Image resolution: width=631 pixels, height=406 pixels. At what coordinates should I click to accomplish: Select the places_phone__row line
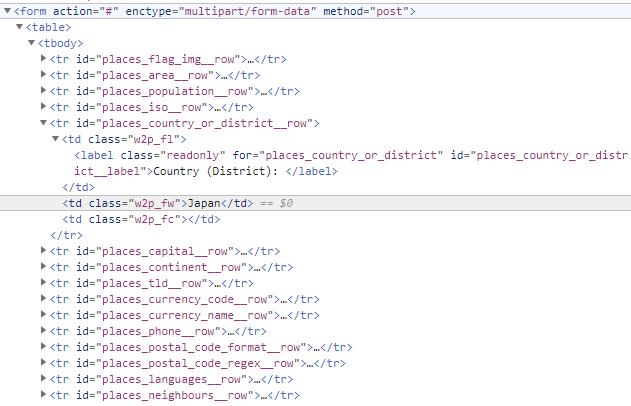point(158,331)
